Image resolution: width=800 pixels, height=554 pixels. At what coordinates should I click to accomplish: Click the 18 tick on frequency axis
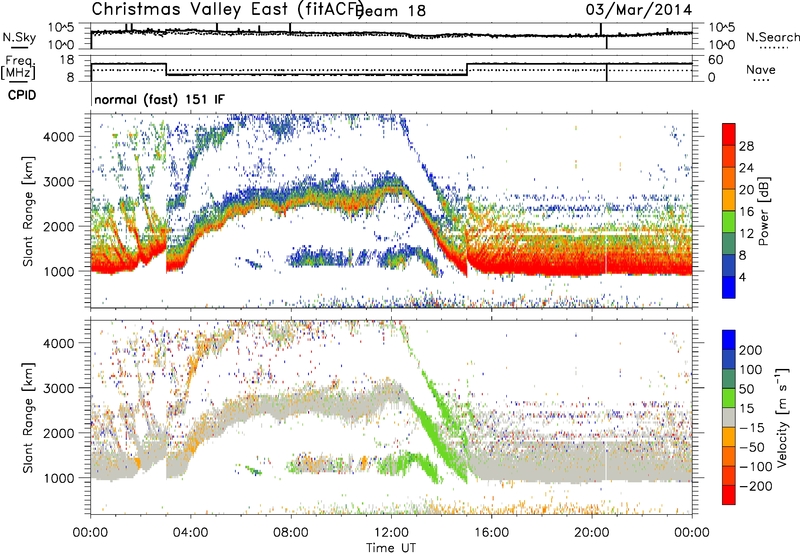[x=67, y=60]
